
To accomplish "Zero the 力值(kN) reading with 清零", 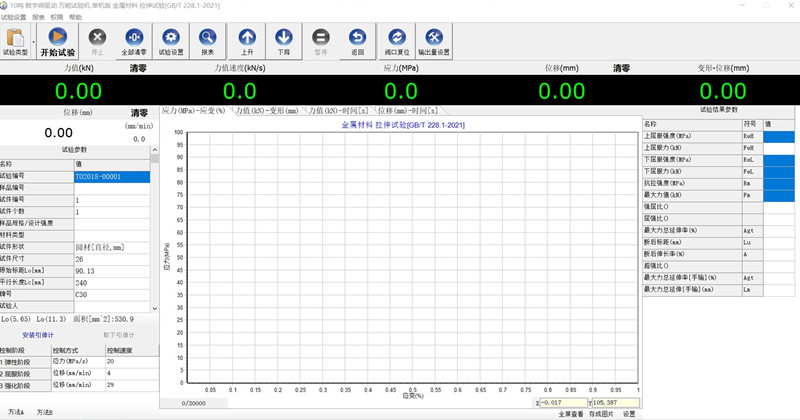I will 138,68.
